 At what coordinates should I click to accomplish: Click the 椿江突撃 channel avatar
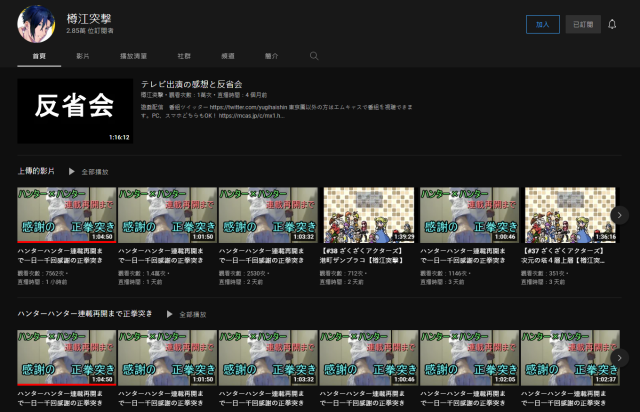37,24
